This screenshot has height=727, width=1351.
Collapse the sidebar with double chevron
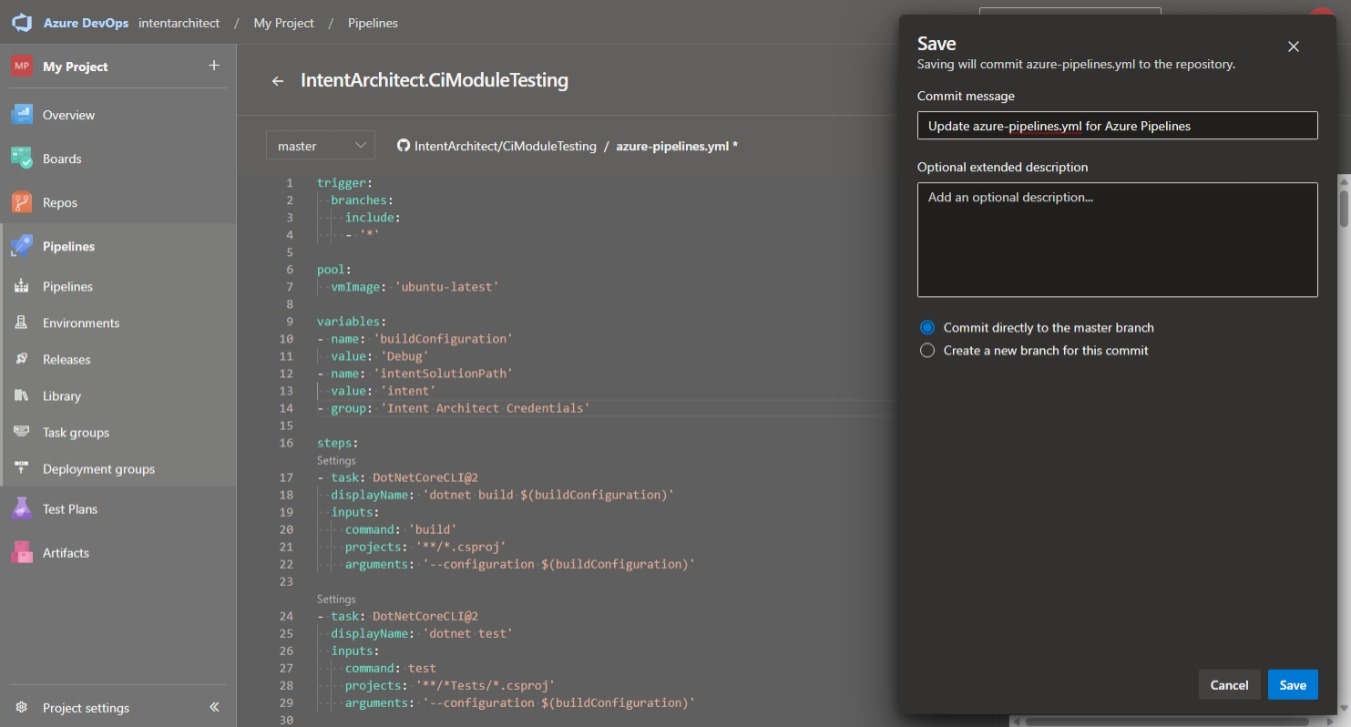214,708
